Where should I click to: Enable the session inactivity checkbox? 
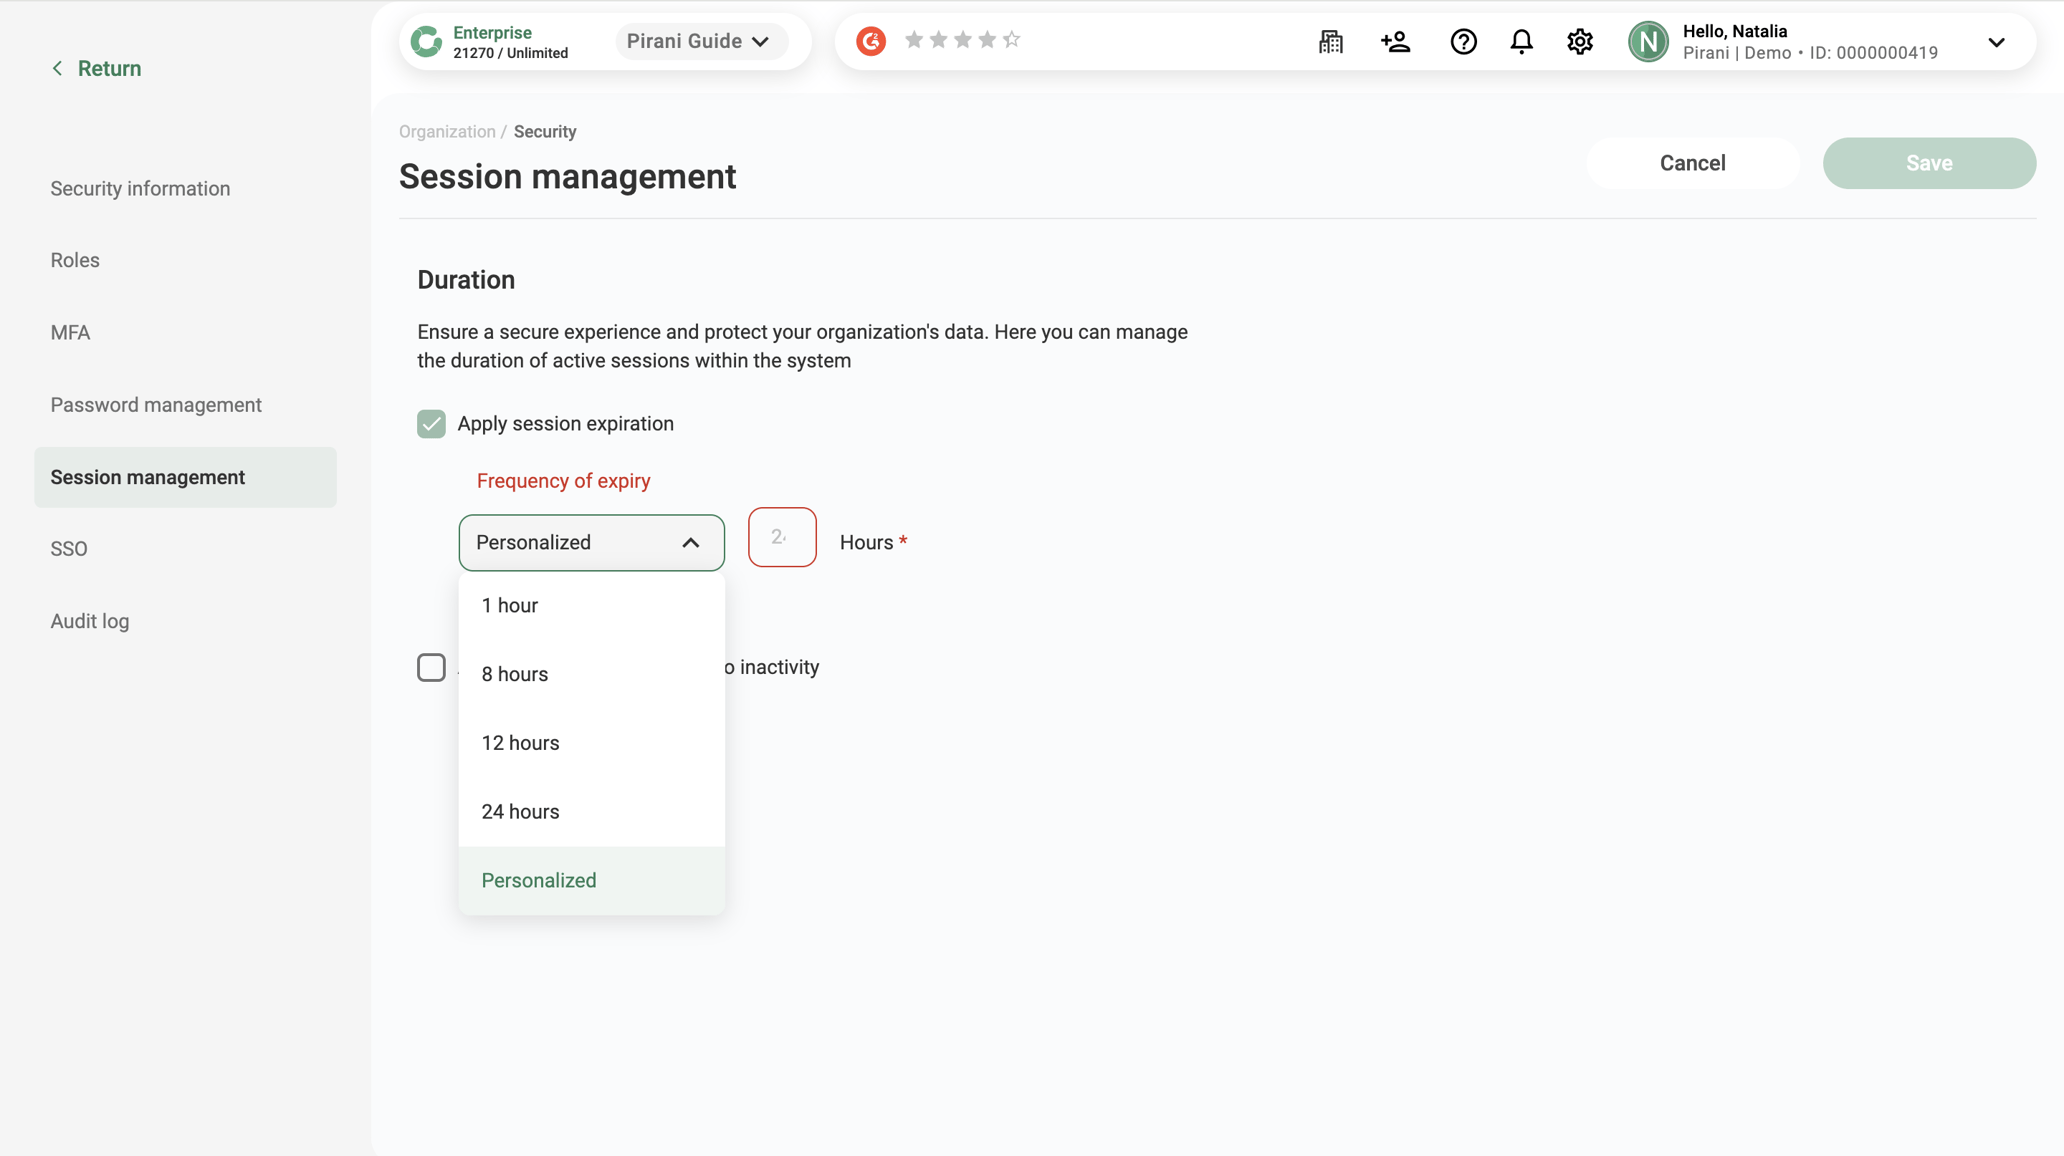(x=431, y=667)
